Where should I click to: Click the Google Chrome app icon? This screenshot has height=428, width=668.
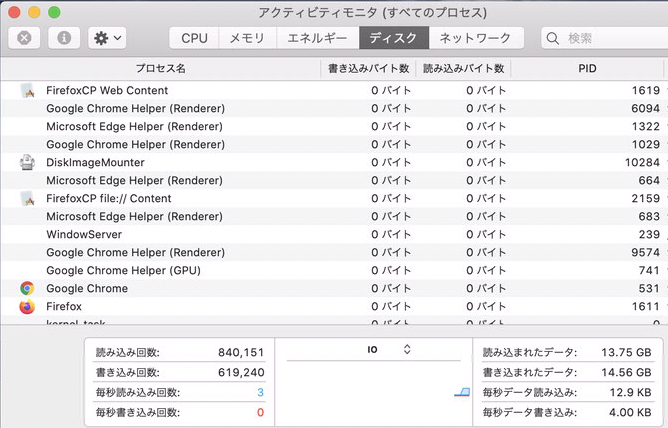coord(27,288)
